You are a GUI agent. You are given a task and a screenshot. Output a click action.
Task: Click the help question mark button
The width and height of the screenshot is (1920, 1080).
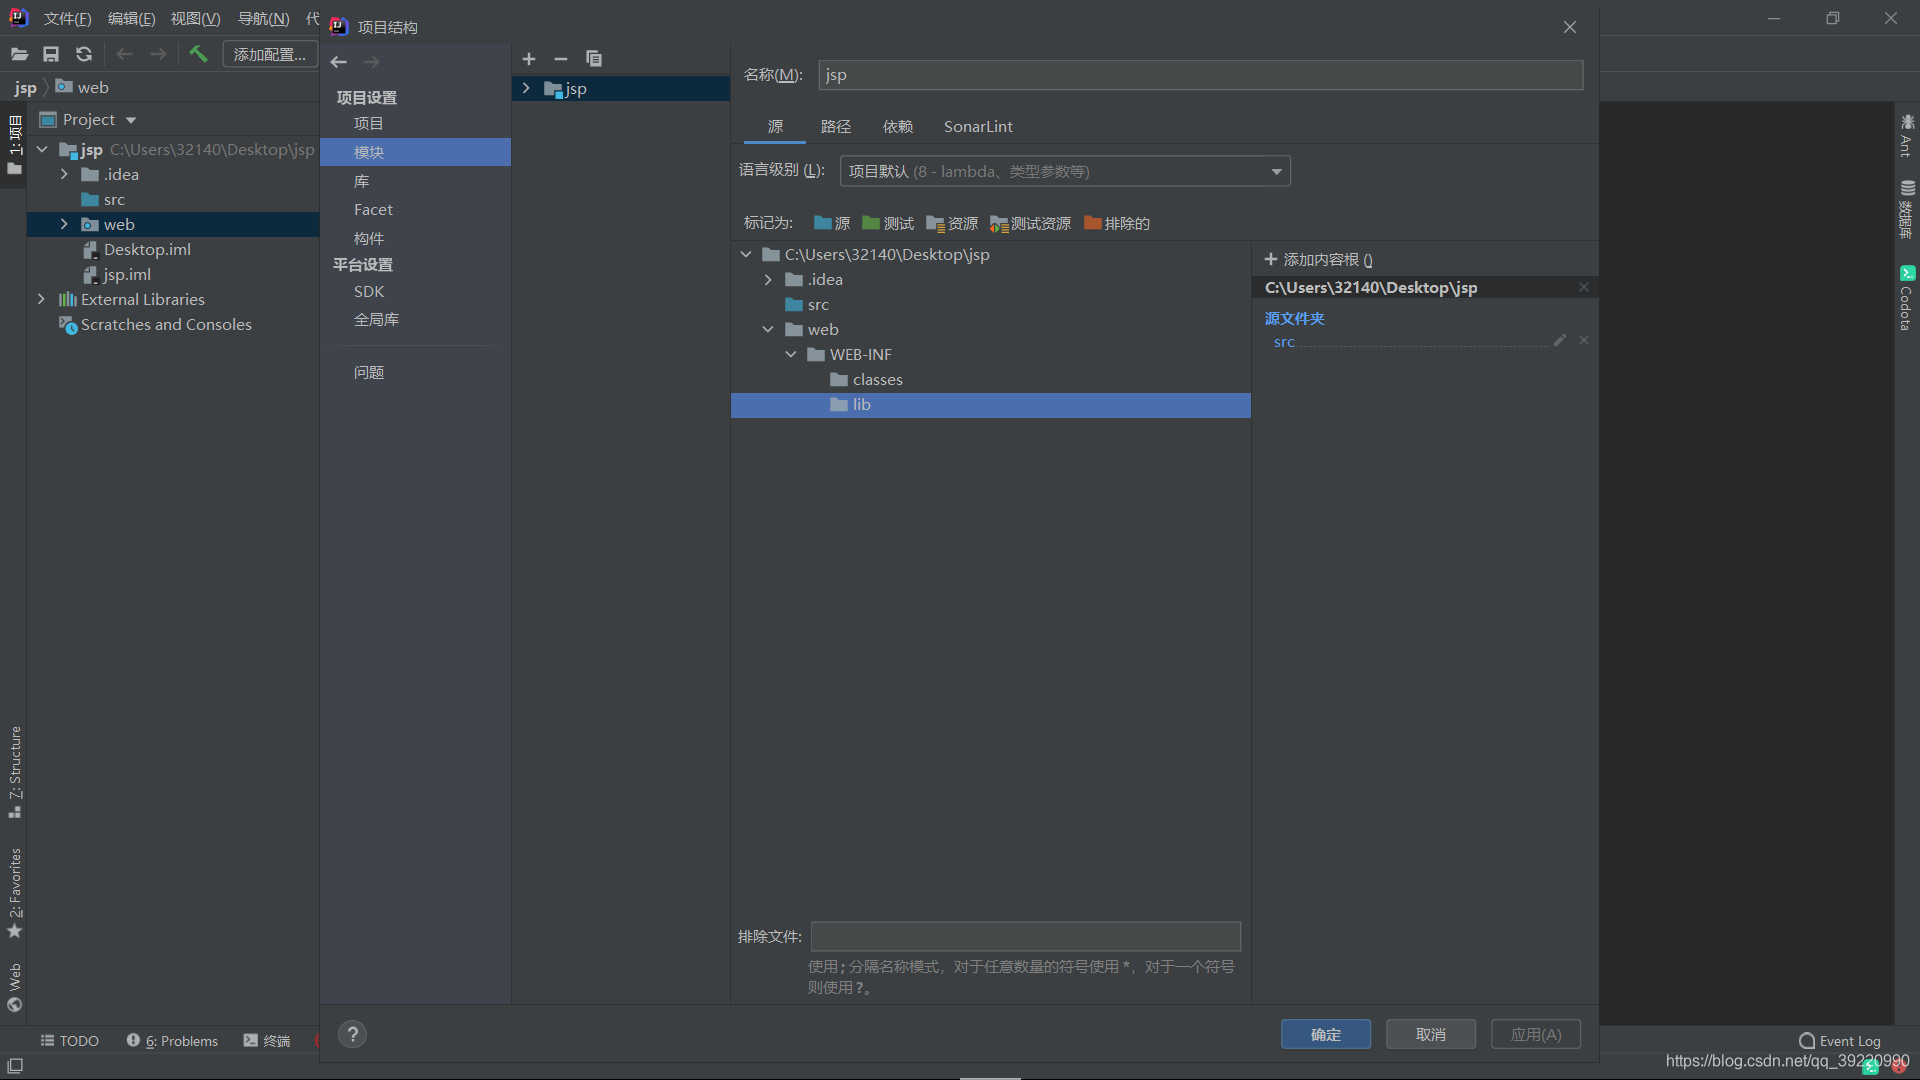coord(352,1034)
